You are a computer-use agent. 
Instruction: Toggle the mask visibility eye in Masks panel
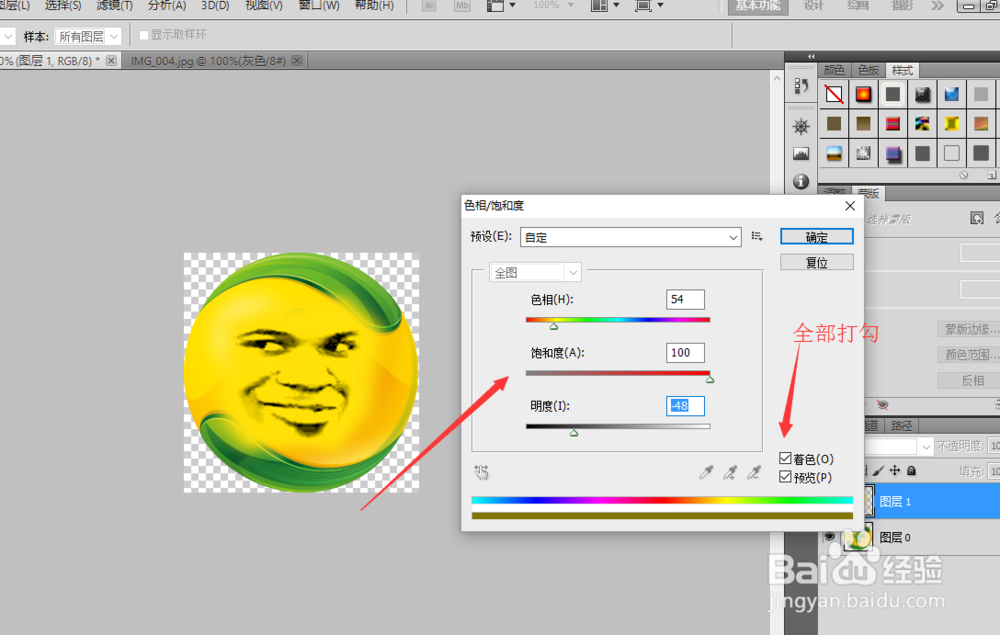tap(883, 405)
